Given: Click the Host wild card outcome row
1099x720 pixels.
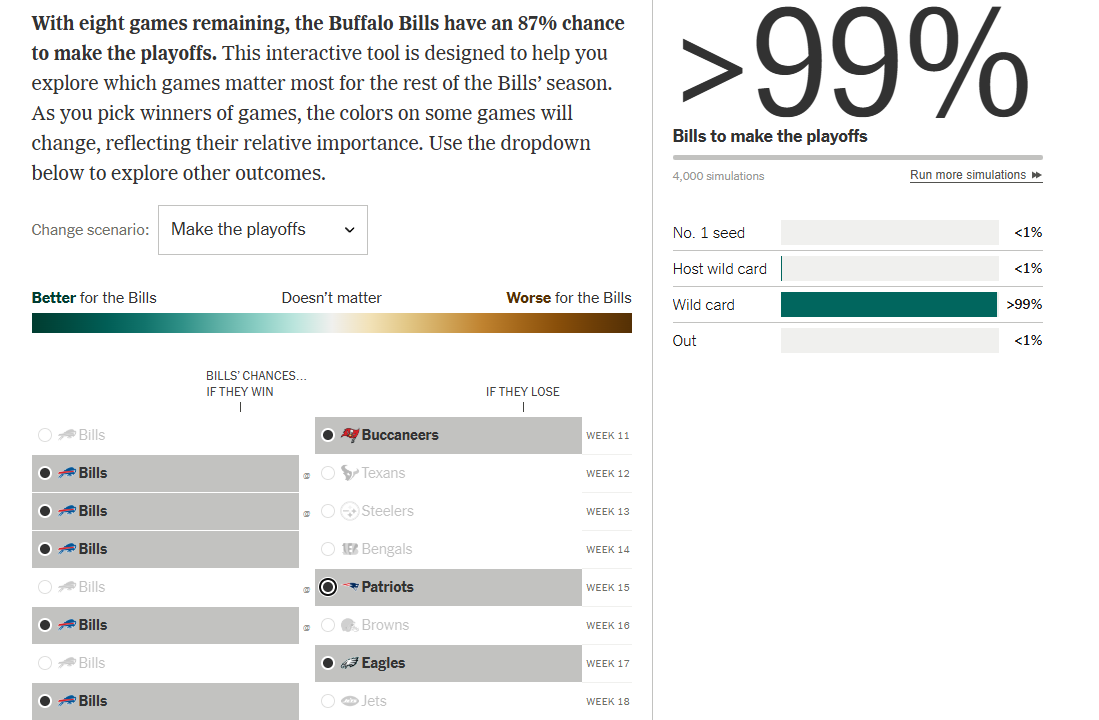Looking at the screenshot, I should coord(857,269).
